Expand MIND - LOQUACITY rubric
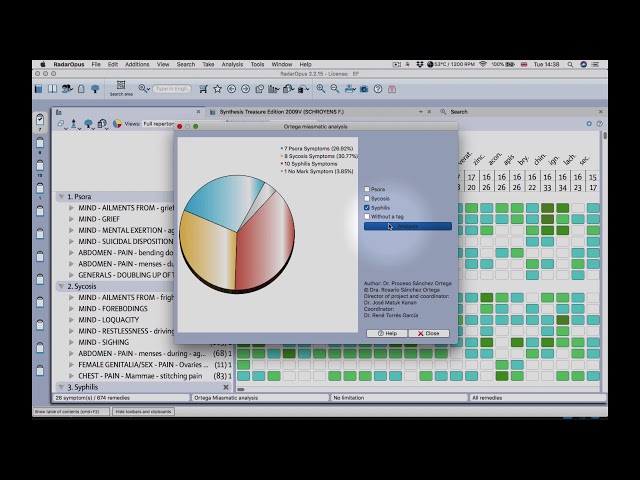 click(71, 320)
